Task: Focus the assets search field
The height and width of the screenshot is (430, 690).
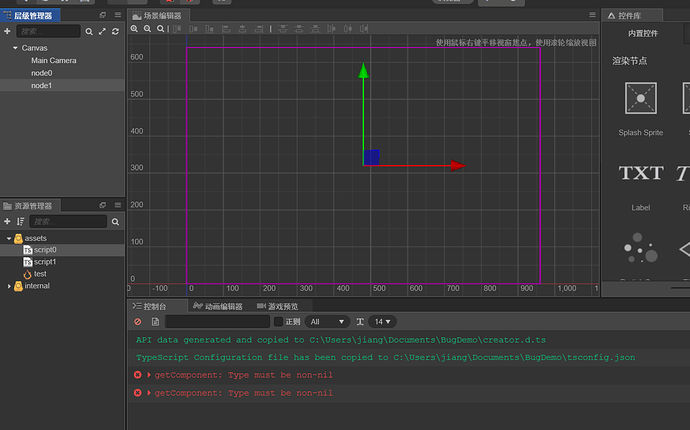Action: pos(68,221)
